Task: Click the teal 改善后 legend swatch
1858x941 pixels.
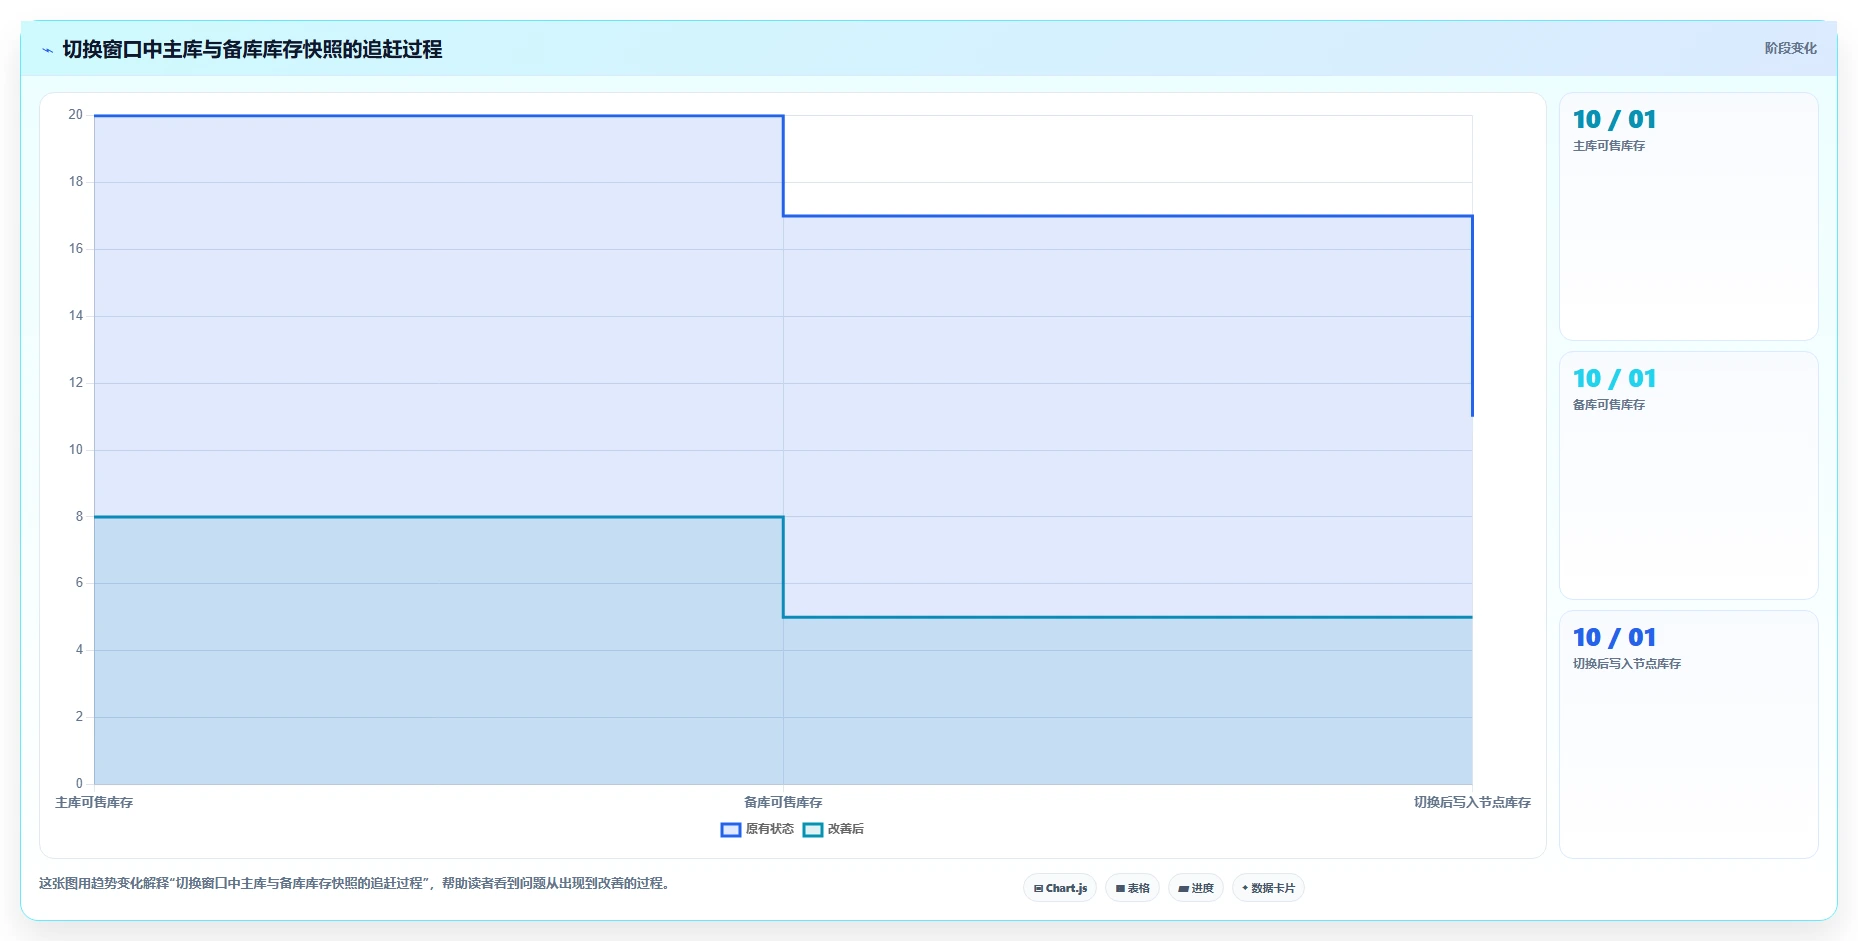Action: (x=813, y=829)
